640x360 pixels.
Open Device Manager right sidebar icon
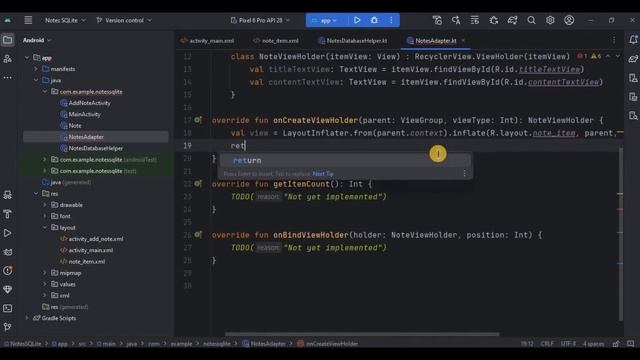(633, 78)
